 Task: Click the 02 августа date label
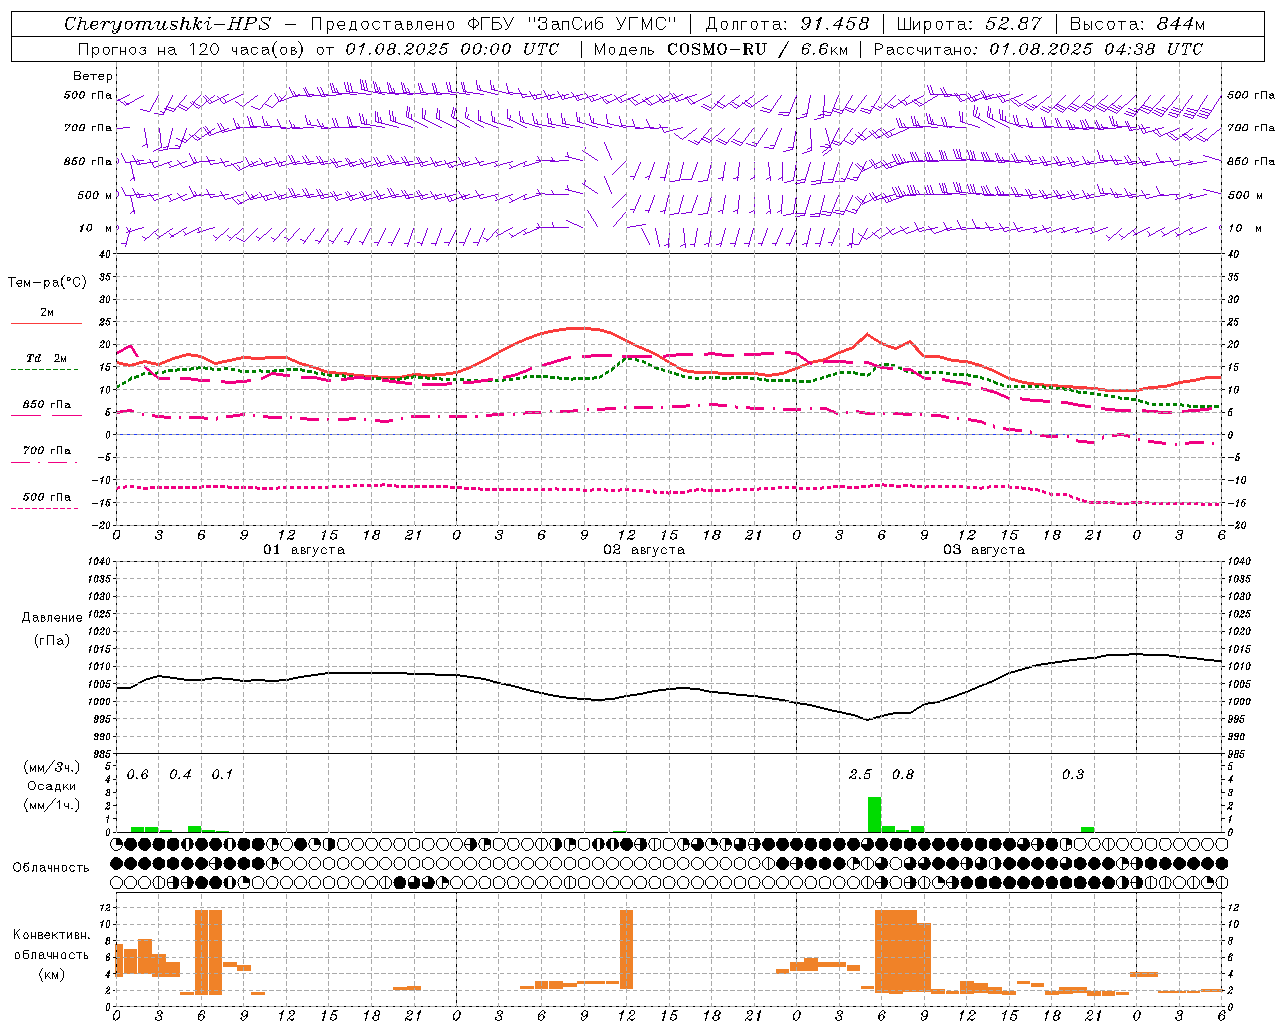point(644,550)
